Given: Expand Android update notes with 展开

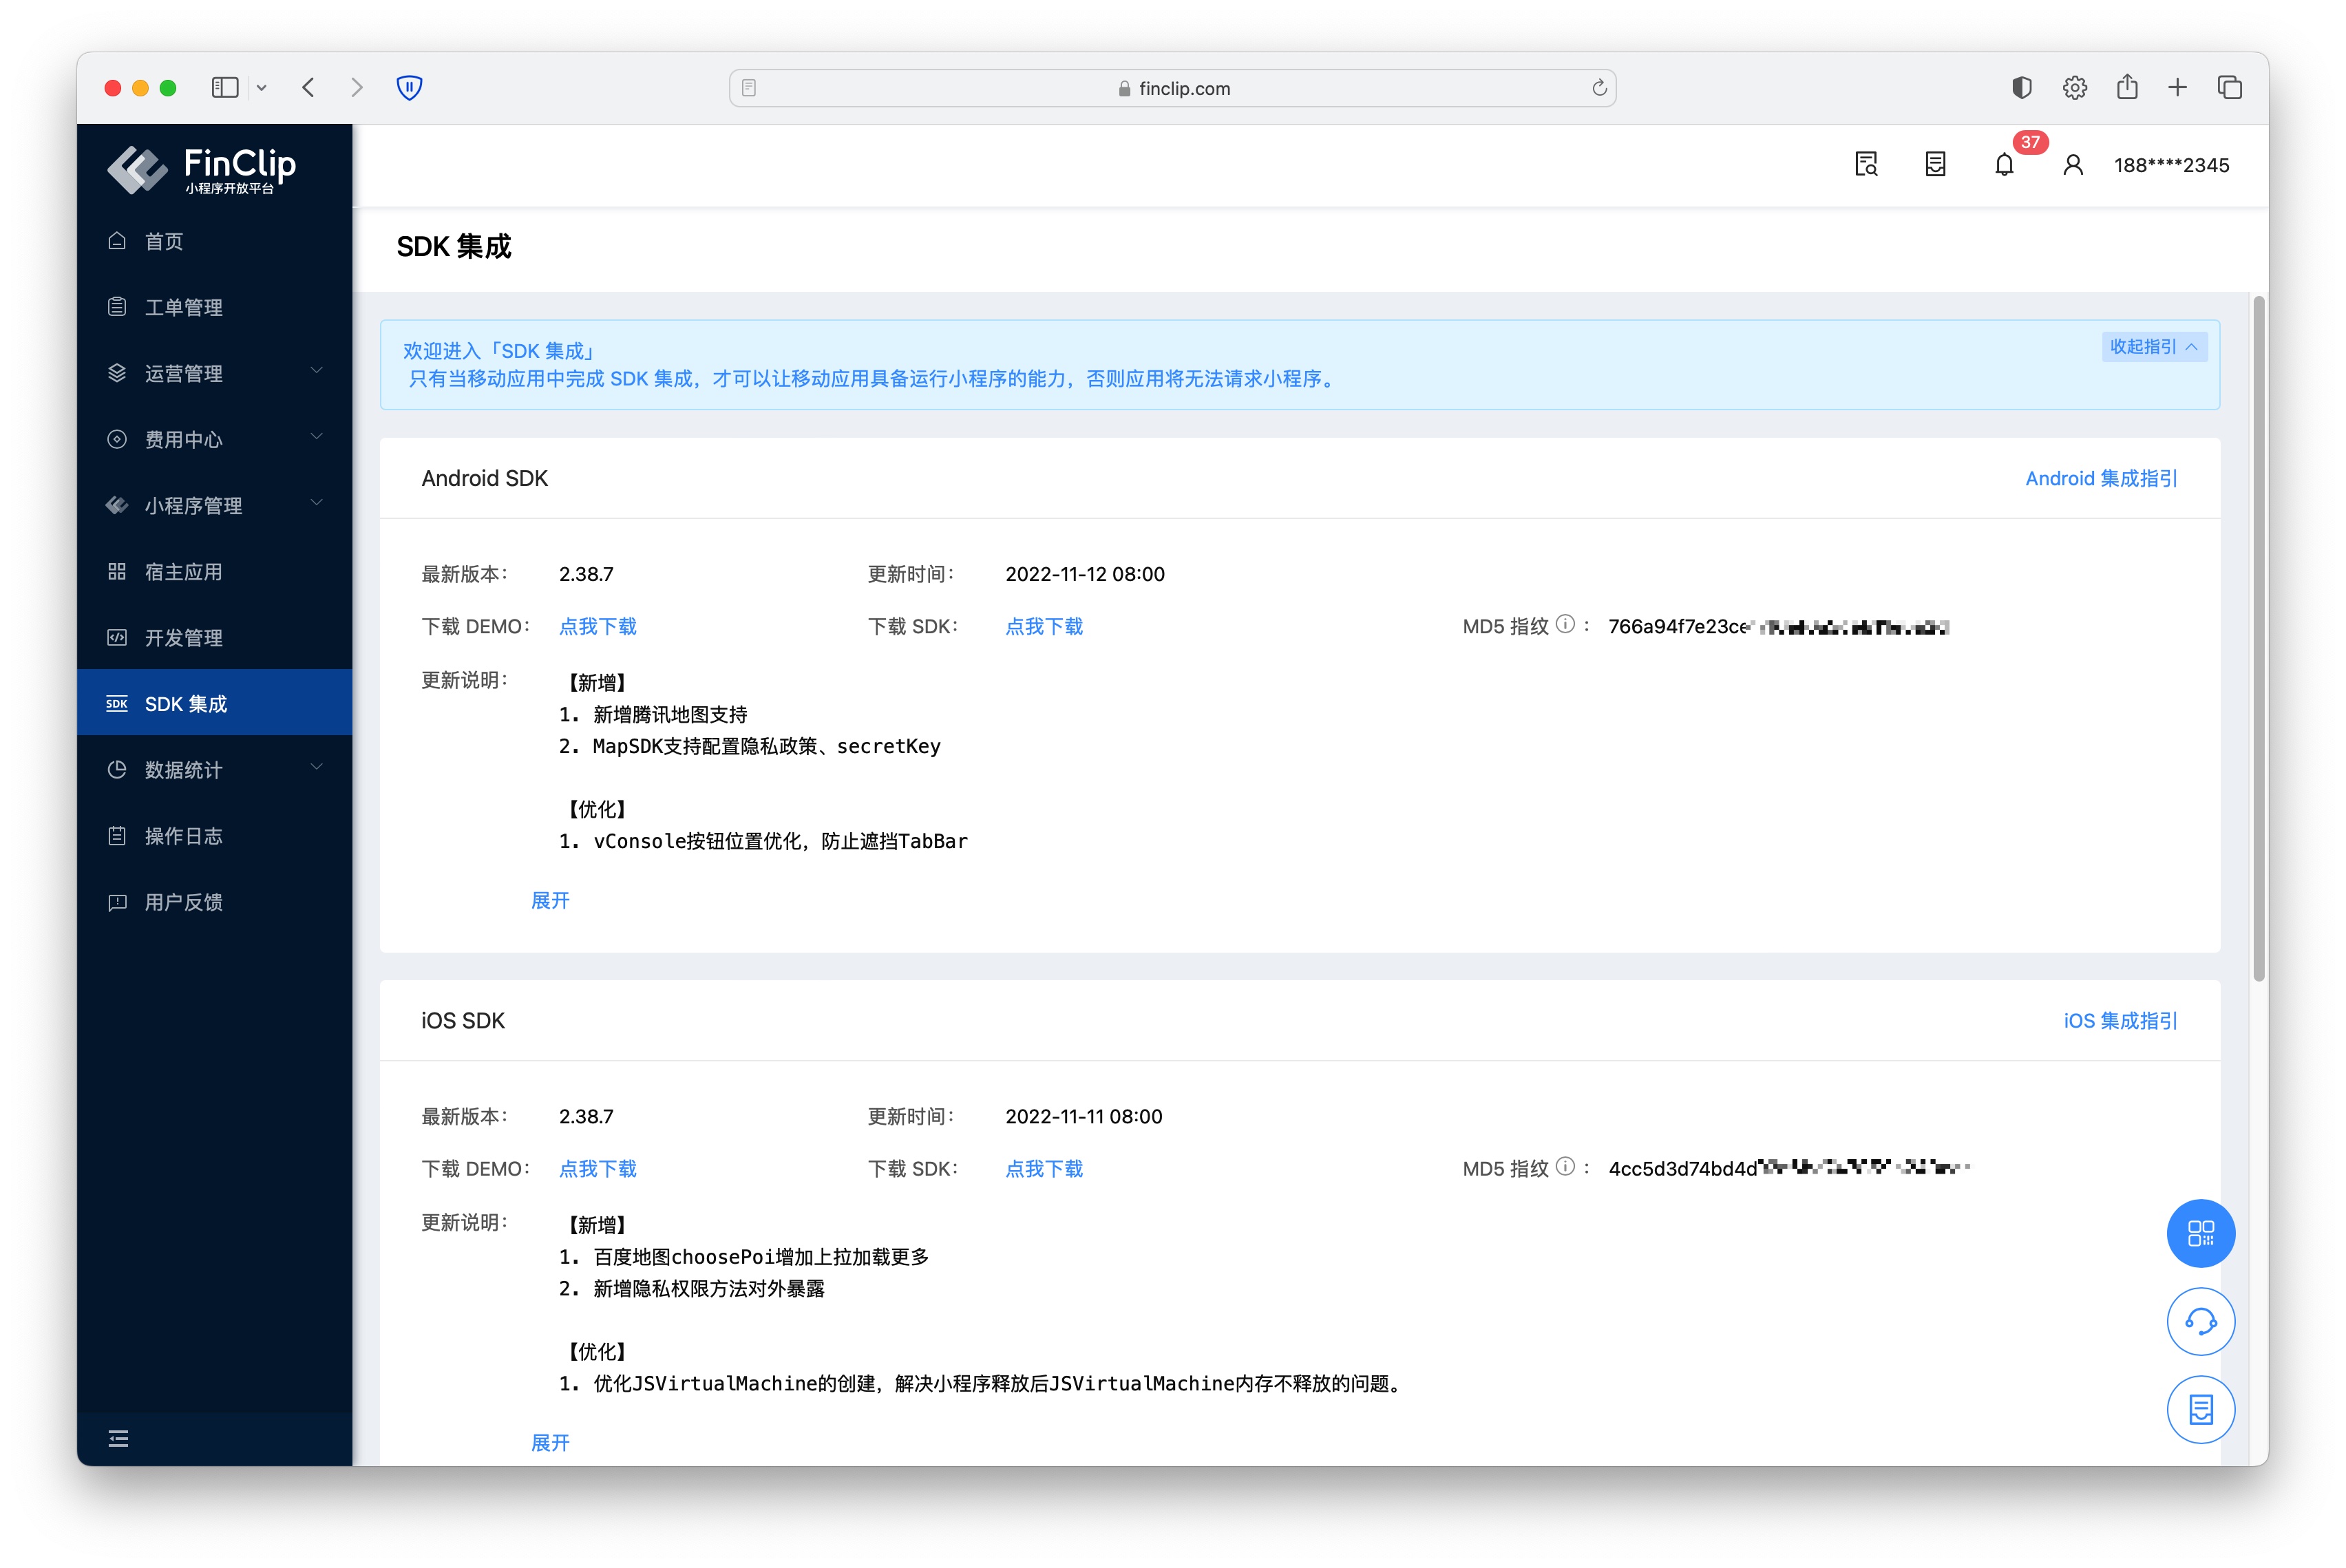Looking at the screenshot, I should tap(550, 900).
